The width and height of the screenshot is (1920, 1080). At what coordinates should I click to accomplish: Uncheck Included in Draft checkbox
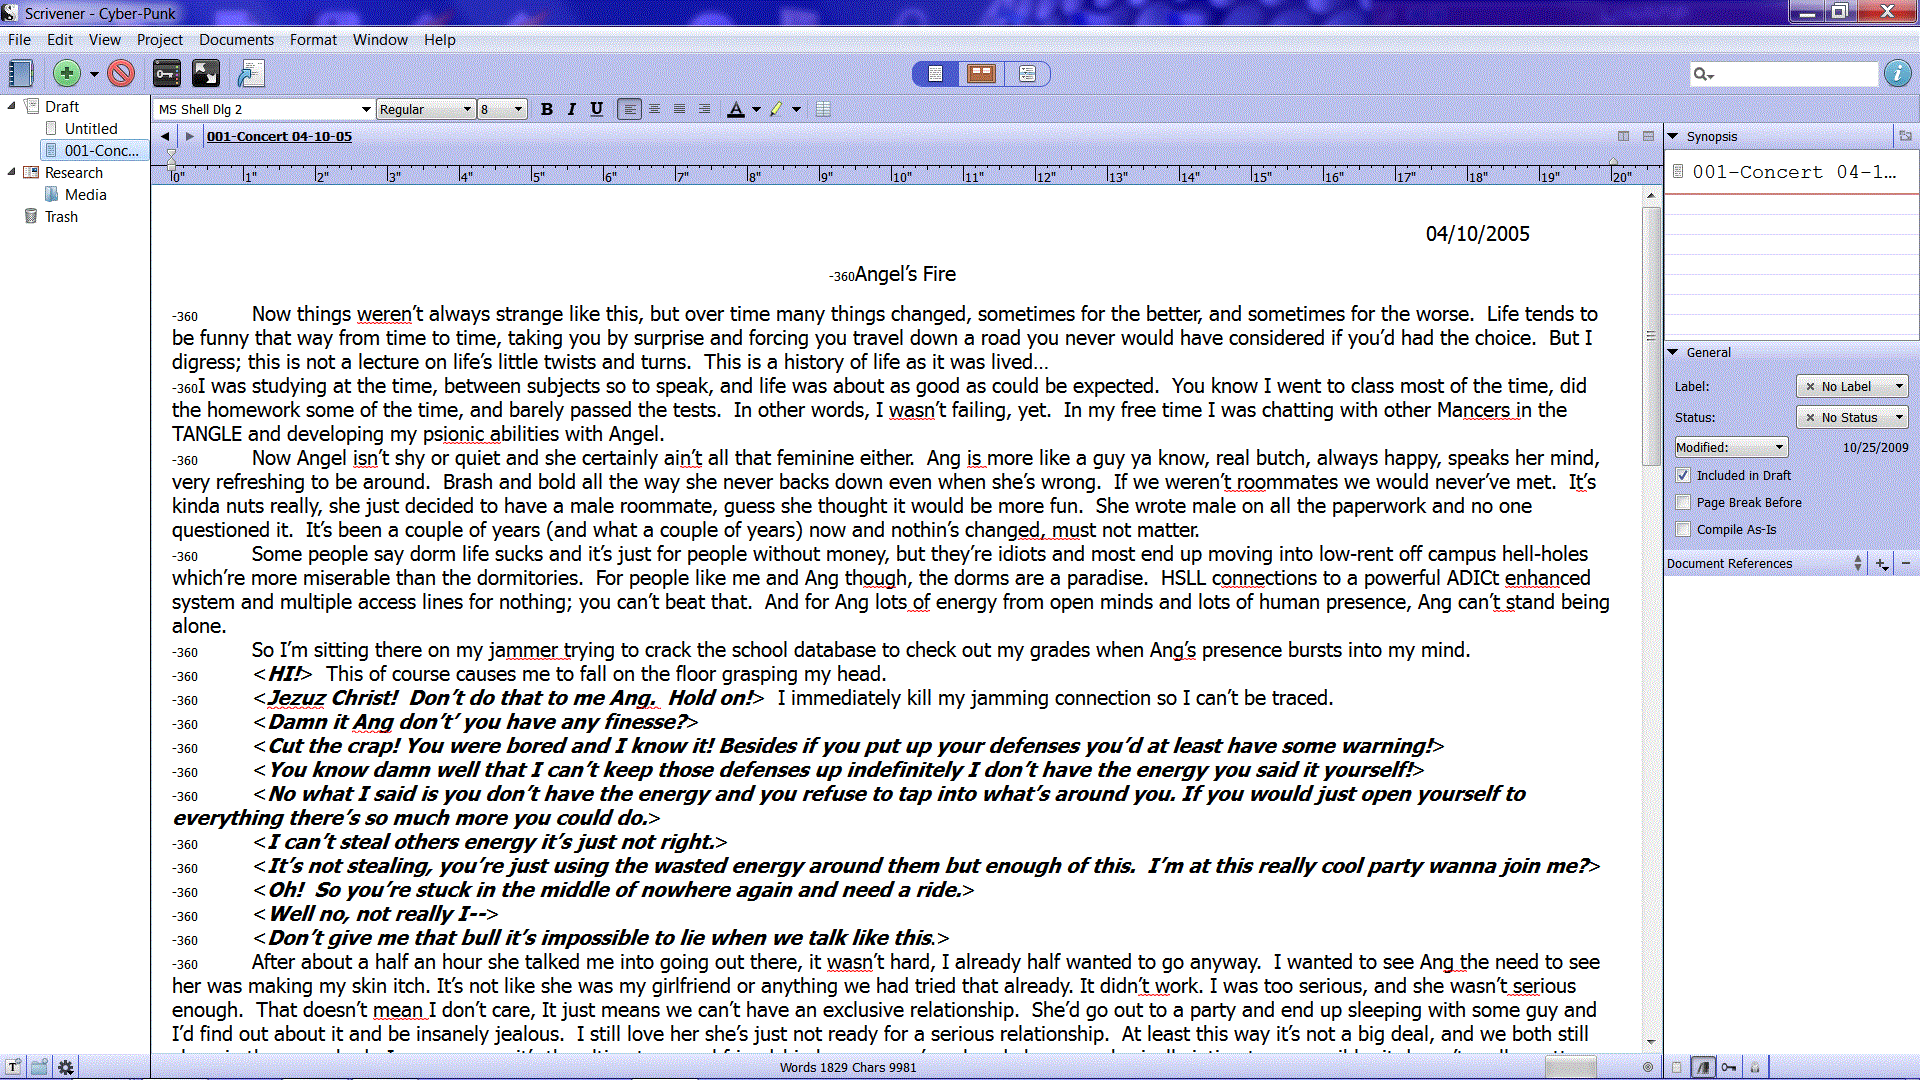click(1683, 476)
